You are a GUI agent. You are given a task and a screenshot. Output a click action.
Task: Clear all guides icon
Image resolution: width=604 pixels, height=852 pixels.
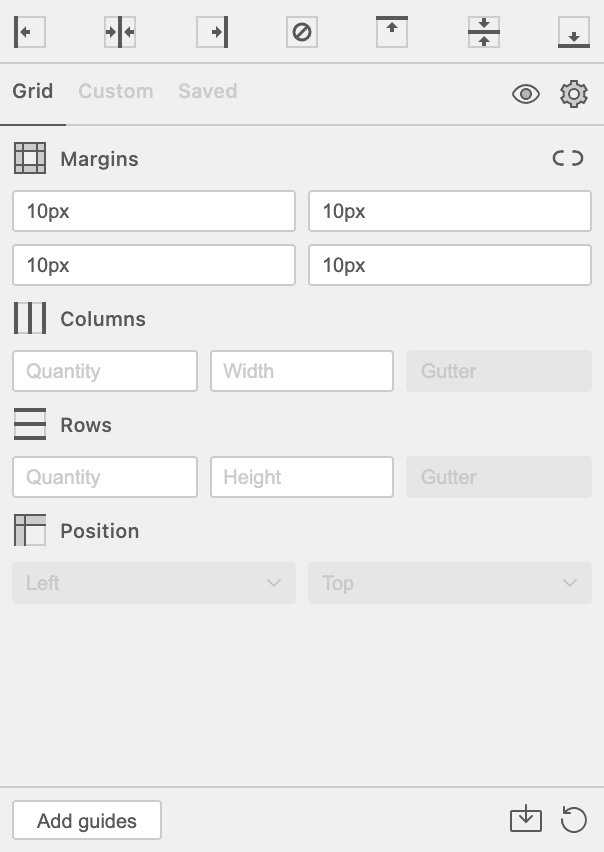click(301, 32)
